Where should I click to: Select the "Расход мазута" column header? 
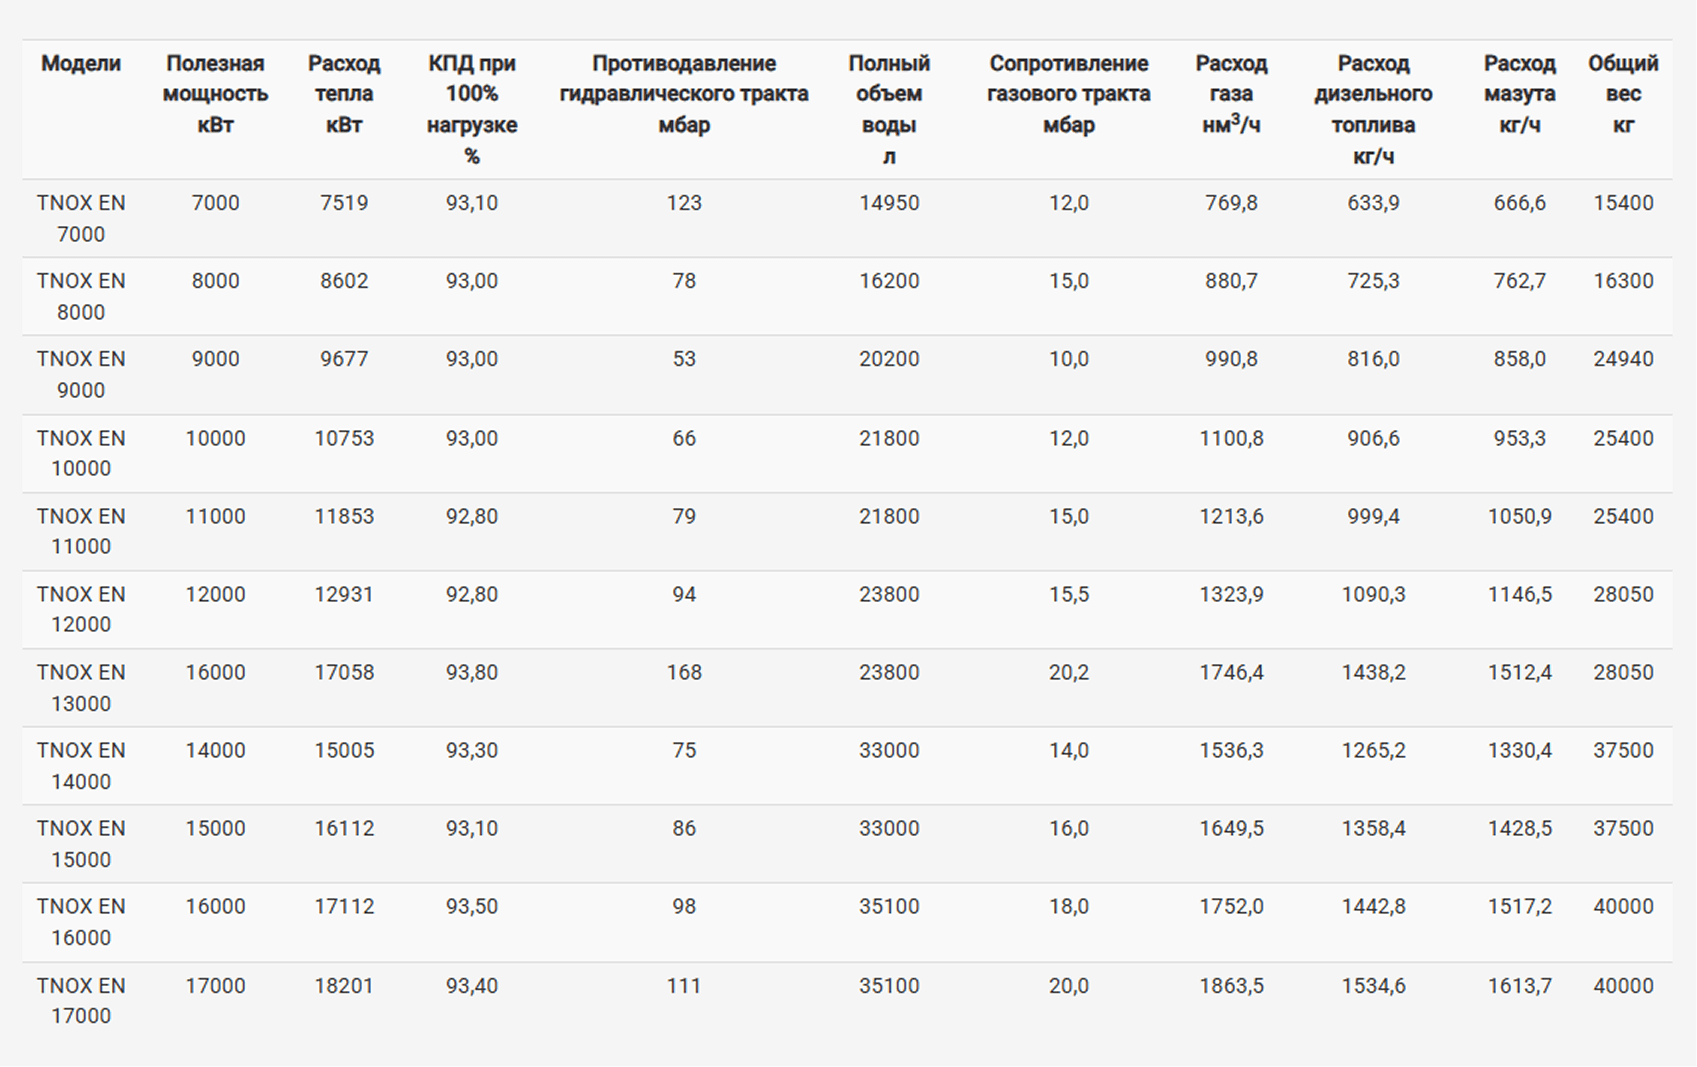1519,94
